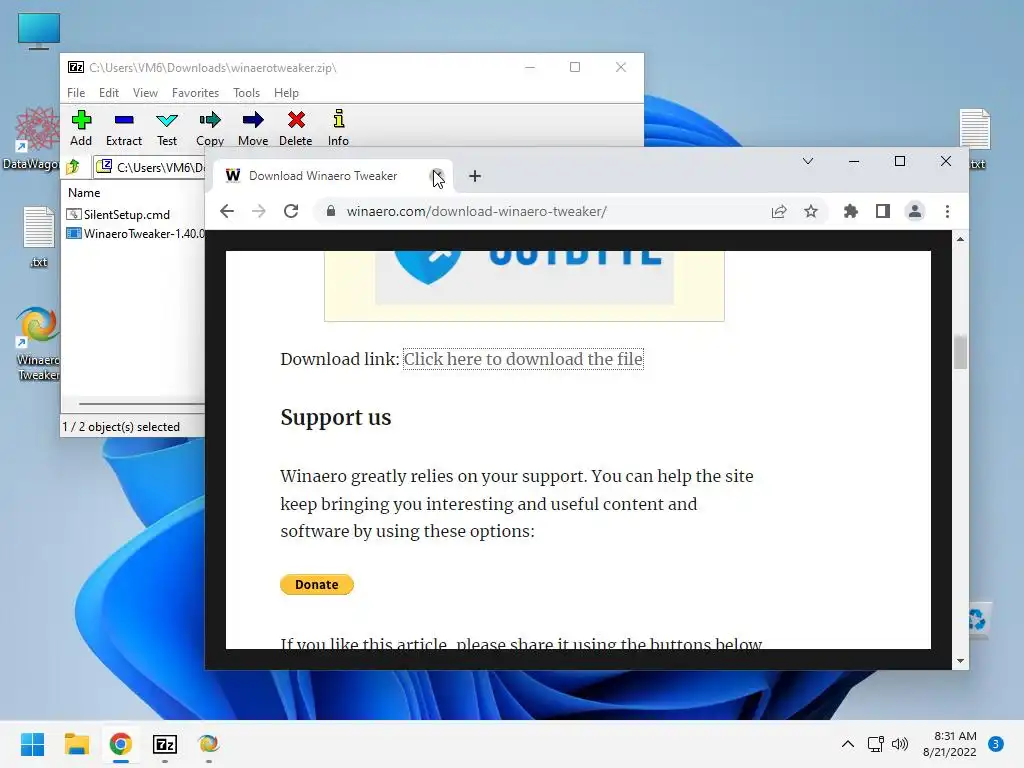Open the clock showing 8:31 AM
Image resolution: width=1024 pixels, height=768 pixels.
tap(950, 744)
